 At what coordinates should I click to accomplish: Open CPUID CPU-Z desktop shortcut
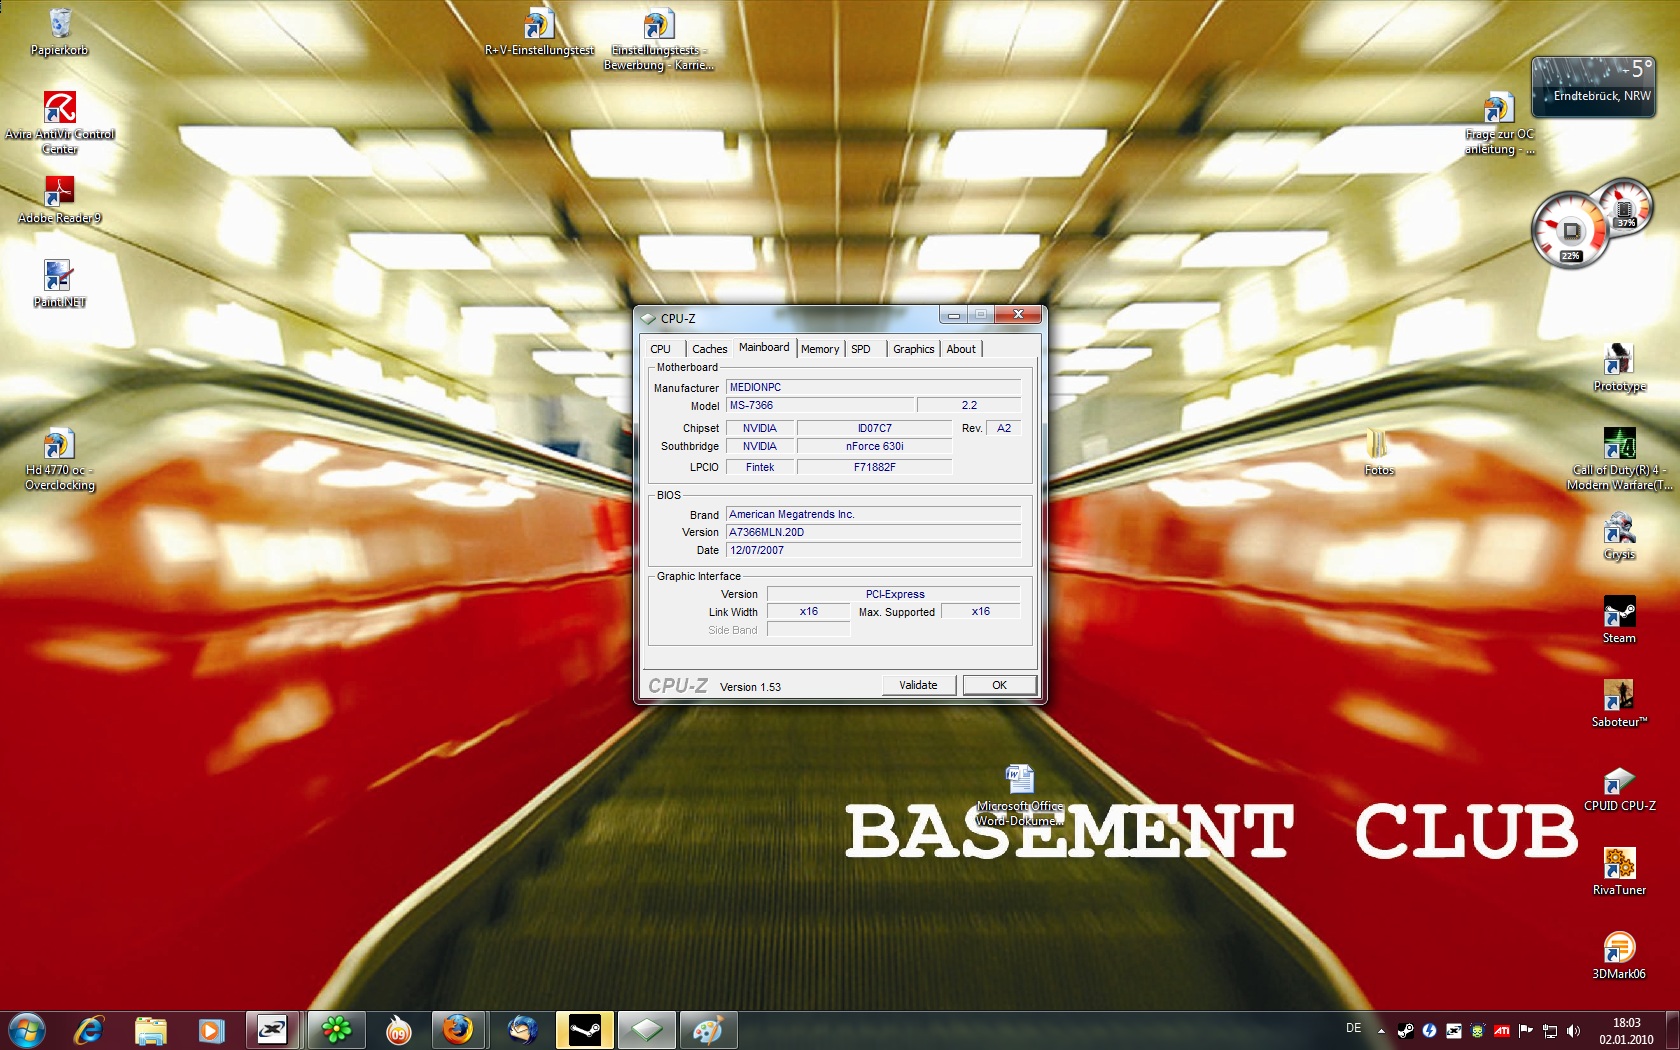(1619, 788)
